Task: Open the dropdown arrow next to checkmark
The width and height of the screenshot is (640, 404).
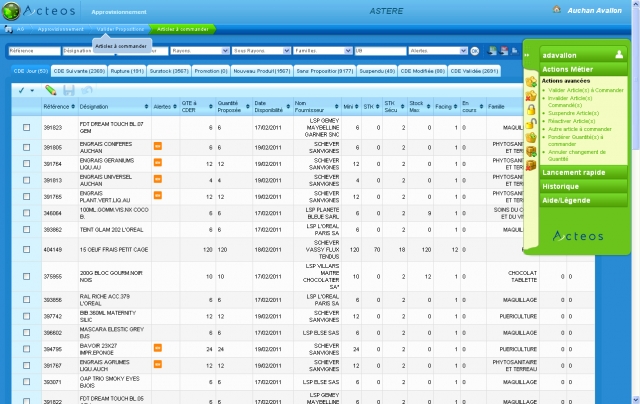Action: pos(32,91)
